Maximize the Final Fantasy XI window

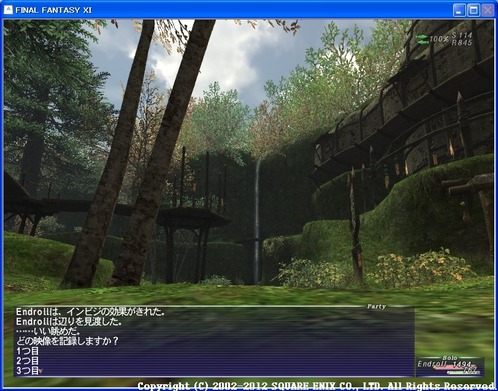473,10
